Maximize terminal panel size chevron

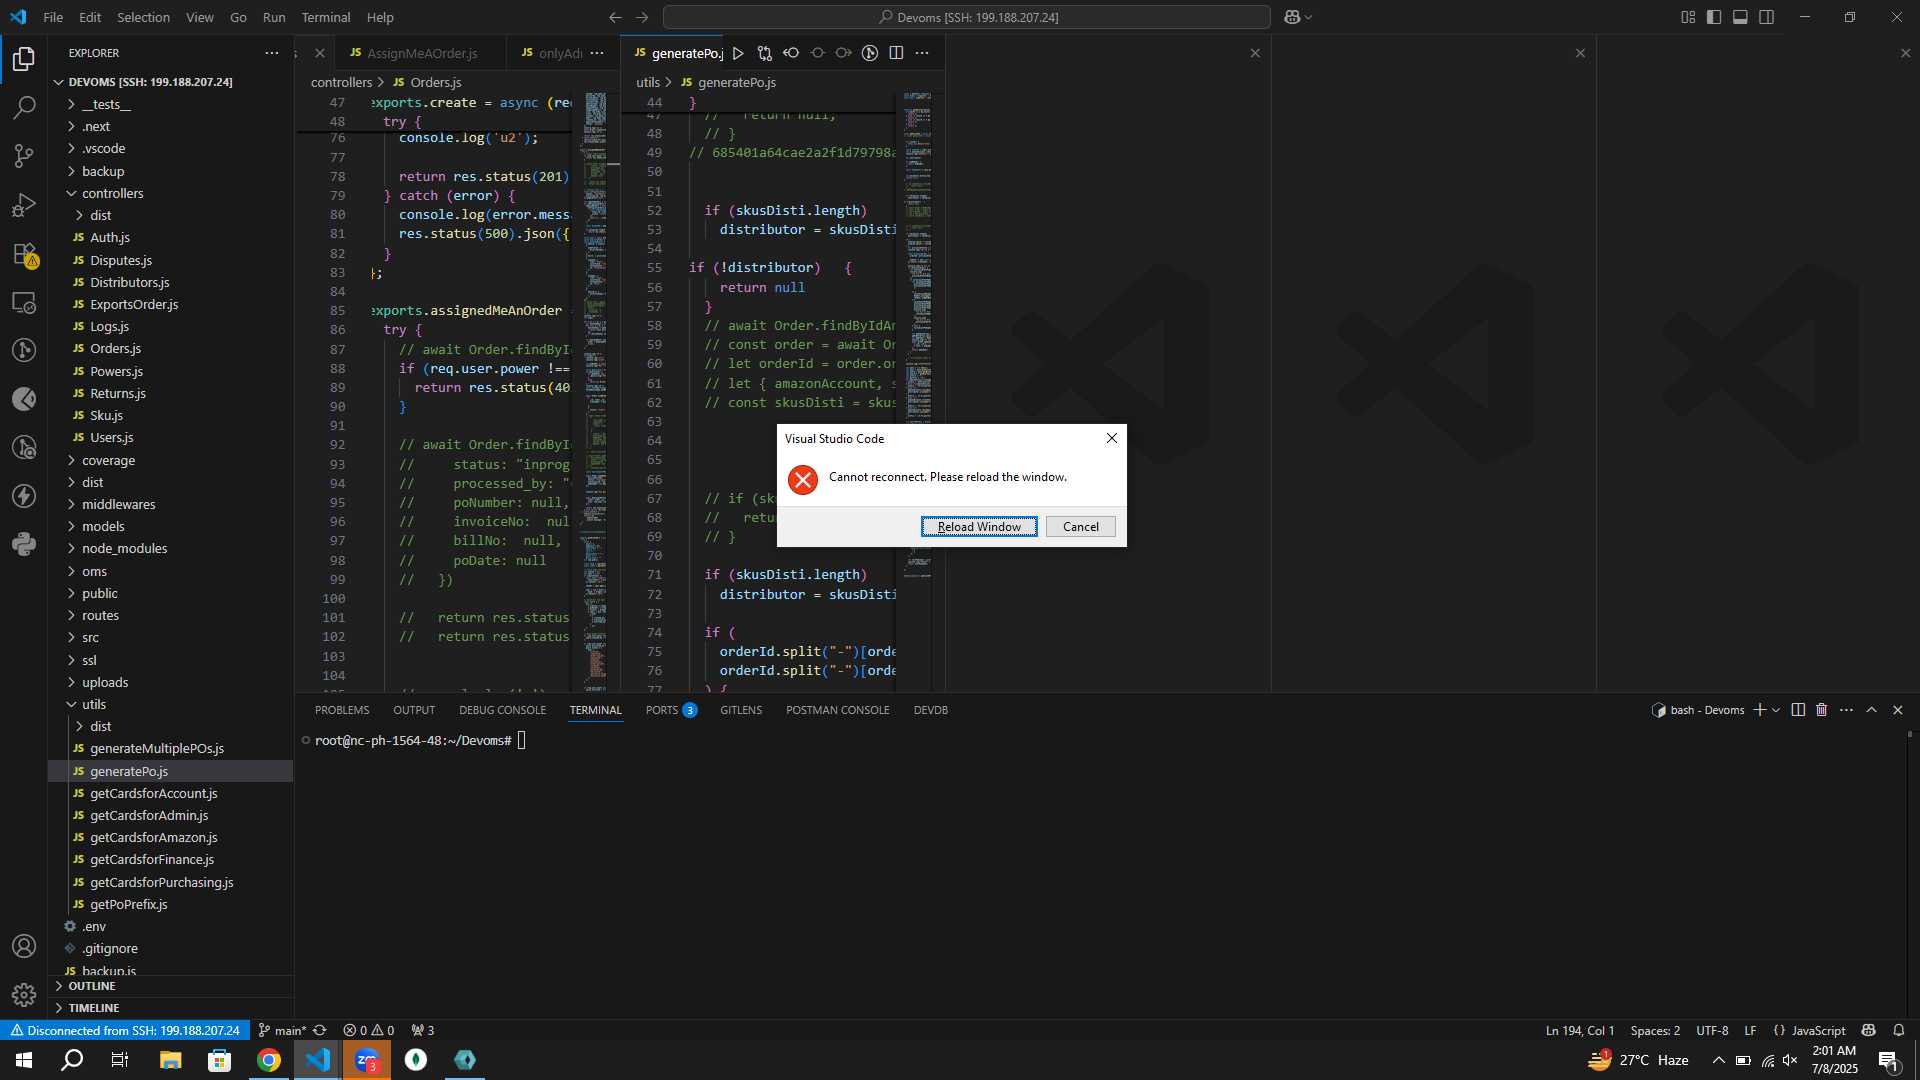coord(1872,710)
